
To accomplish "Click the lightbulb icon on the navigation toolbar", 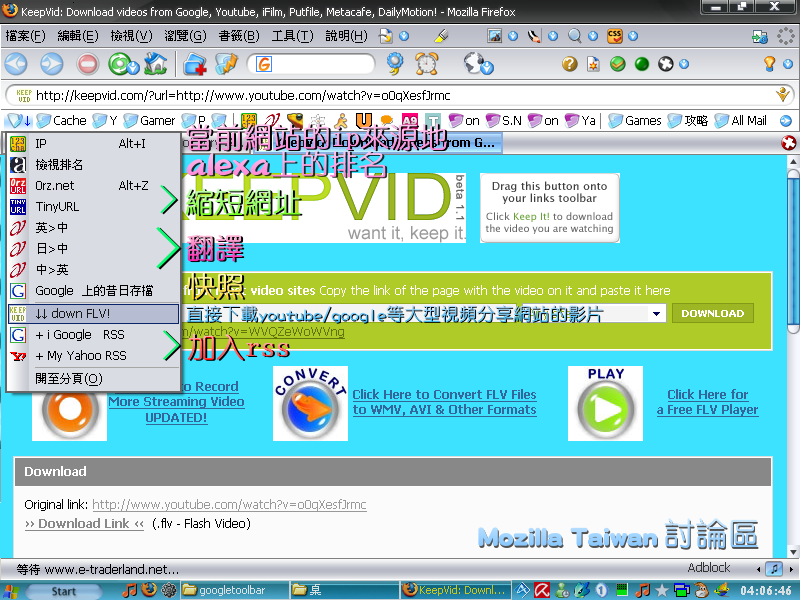I will tap(769, 64).
